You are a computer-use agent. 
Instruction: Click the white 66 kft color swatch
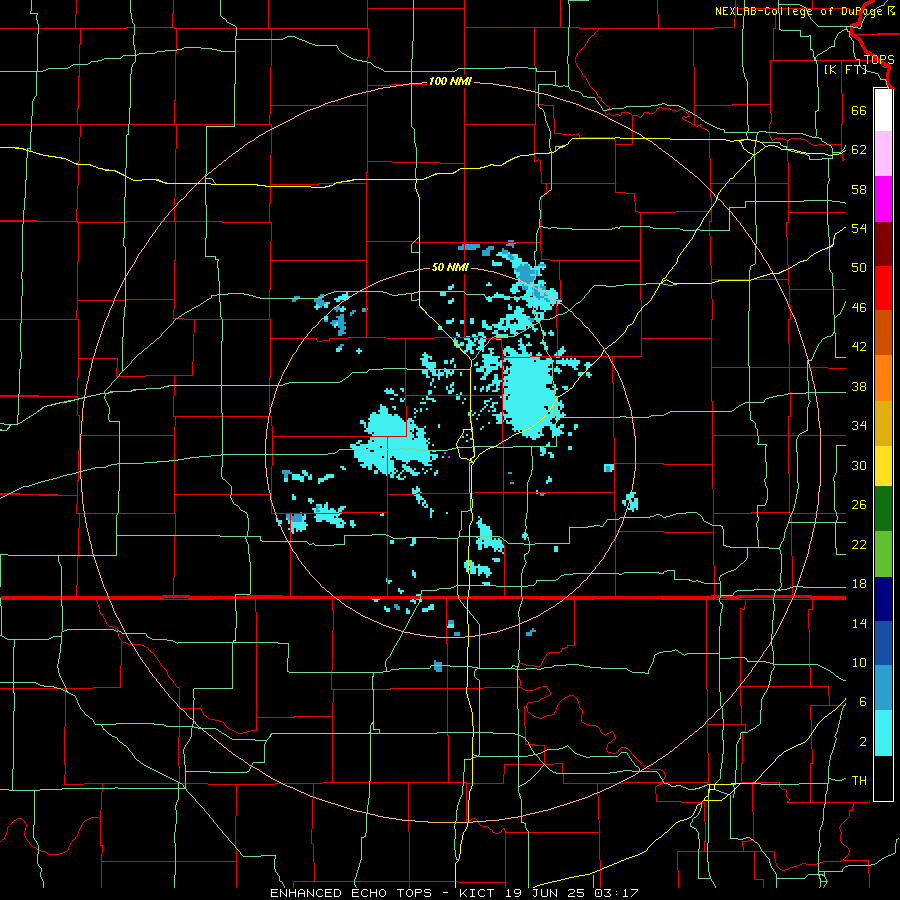[x=883, y=110]
